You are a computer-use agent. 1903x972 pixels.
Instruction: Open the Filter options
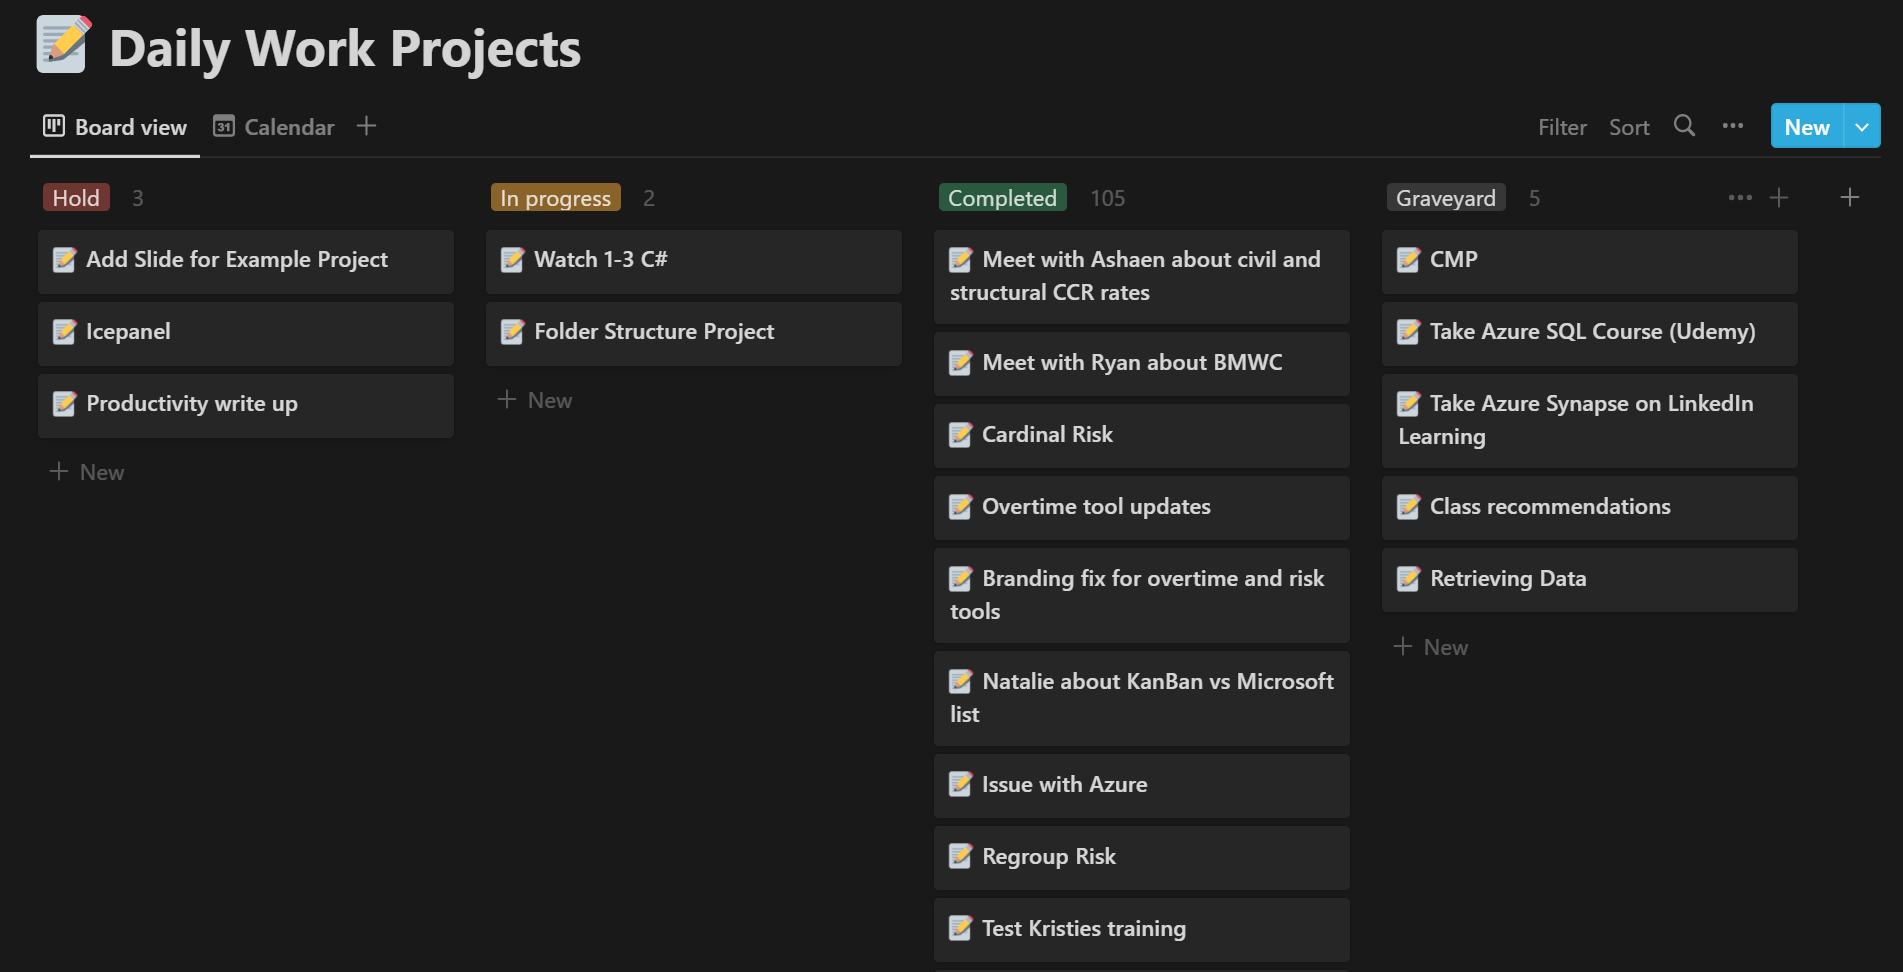(1561, 127)
